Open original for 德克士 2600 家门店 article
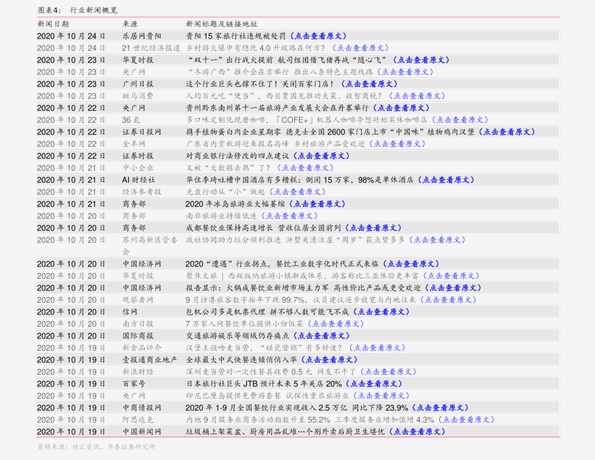The height and width of the screenshot is (460, 595). point(507,132)
